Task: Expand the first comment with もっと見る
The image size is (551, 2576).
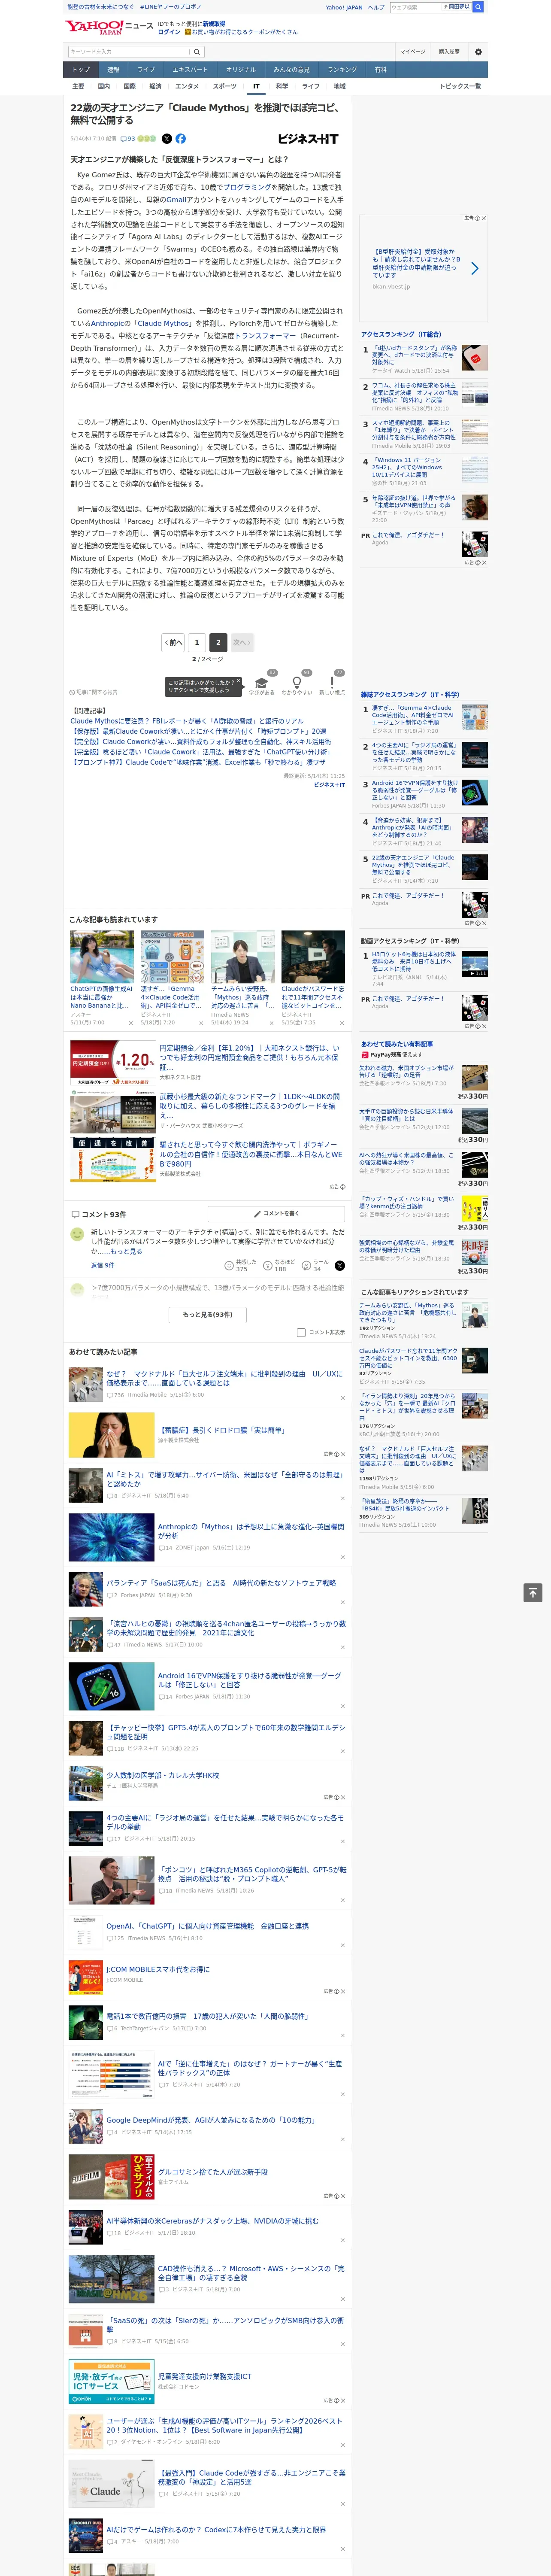Action: (x=126, y=1251)
